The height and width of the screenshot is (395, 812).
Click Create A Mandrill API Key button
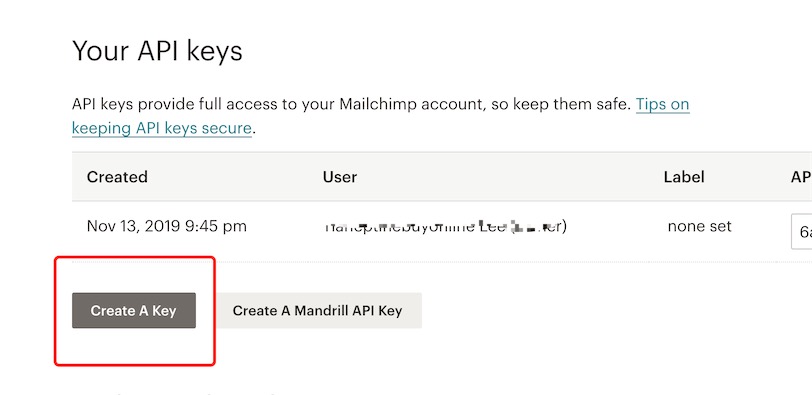point(317,311)
